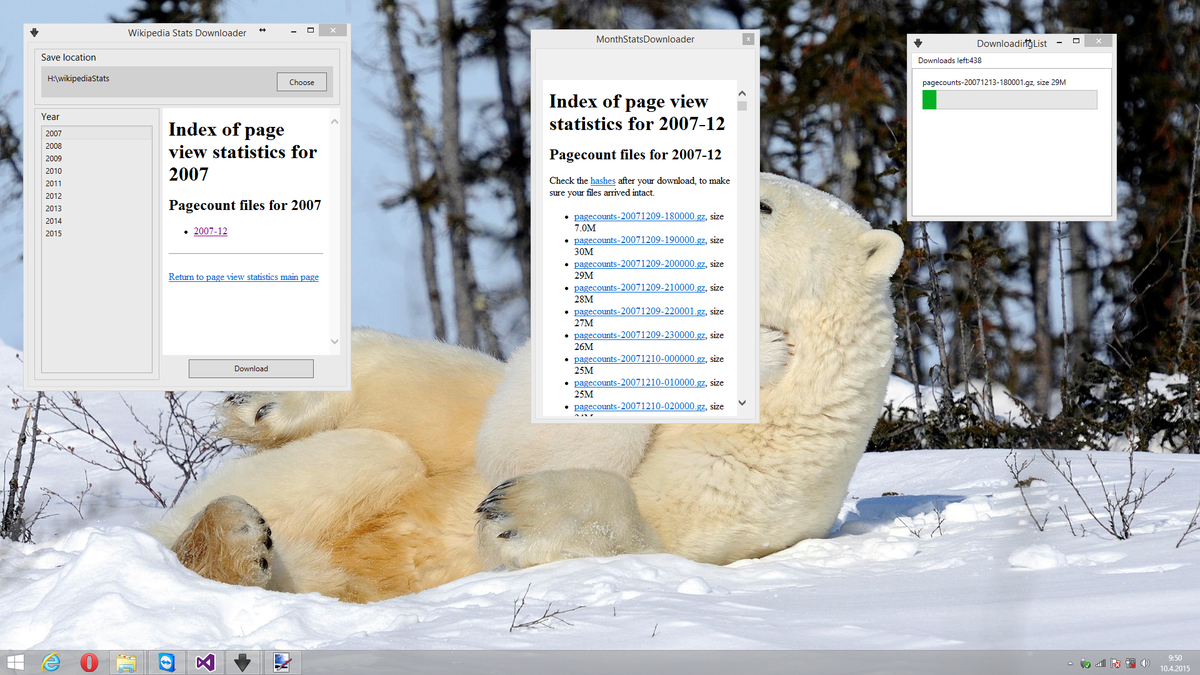Select year 2014 in the Year list
Image resolution: width=1200 pixels, height=675 pixels.
pyautogui.click(x=96, y=221)
